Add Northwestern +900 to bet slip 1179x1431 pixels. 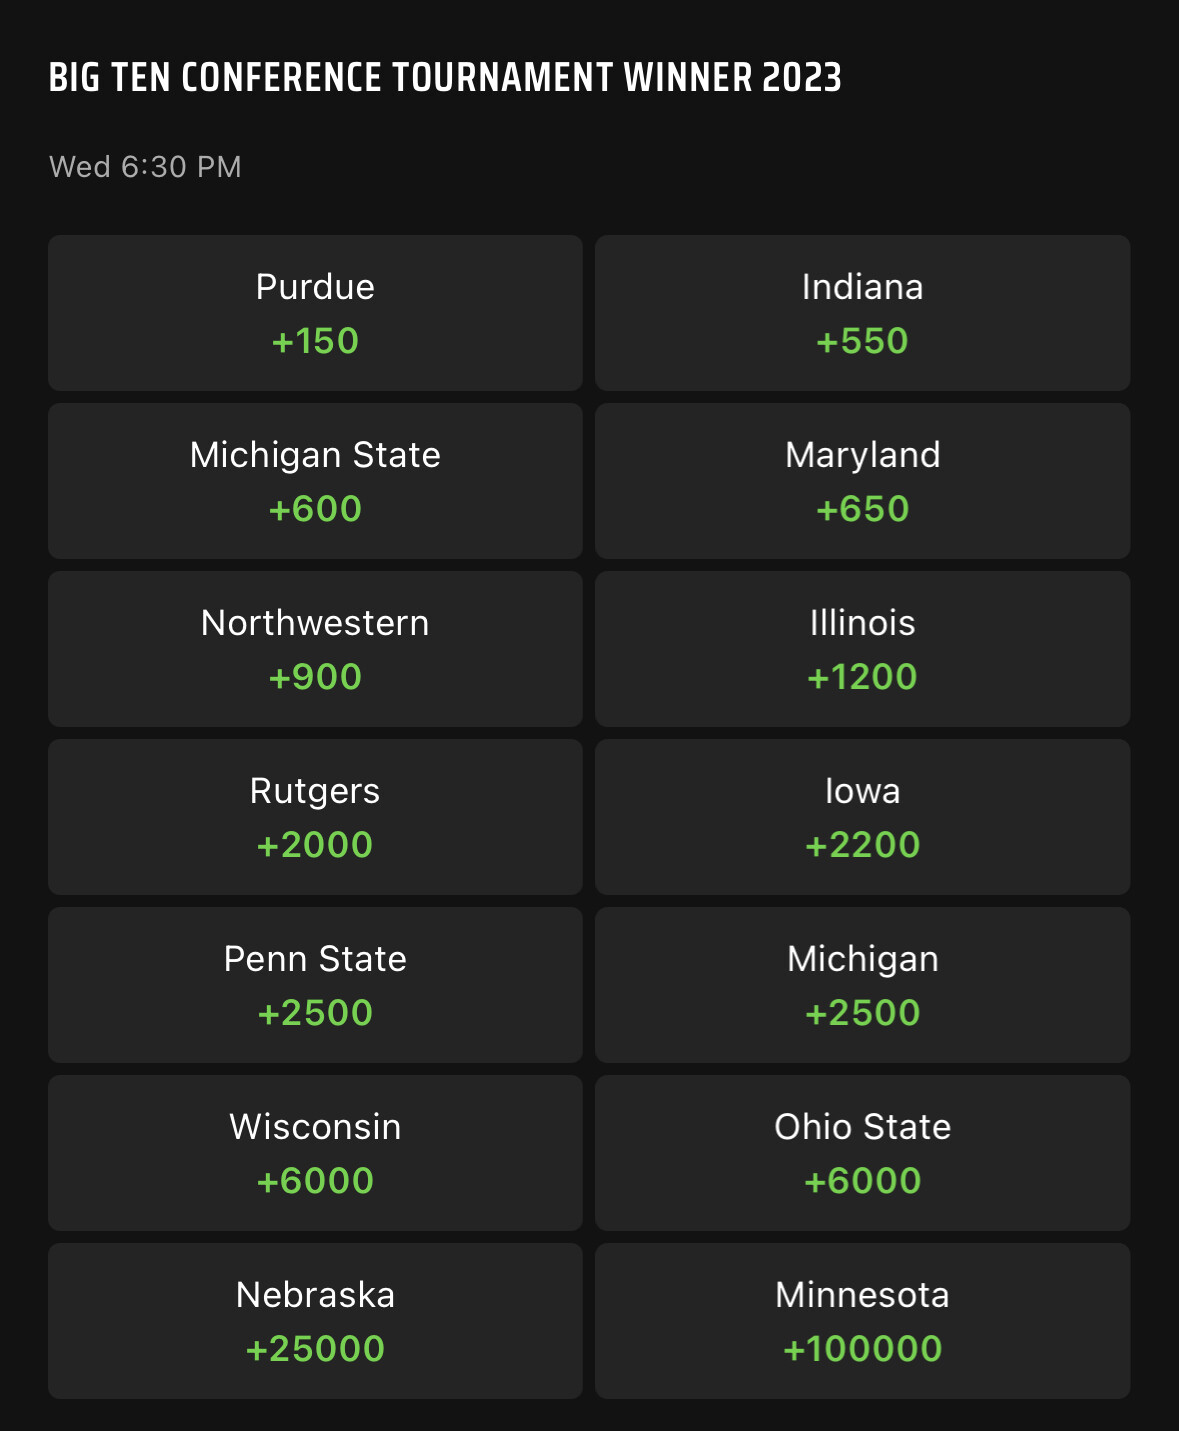pyautogui.click(x=315, y=649)
